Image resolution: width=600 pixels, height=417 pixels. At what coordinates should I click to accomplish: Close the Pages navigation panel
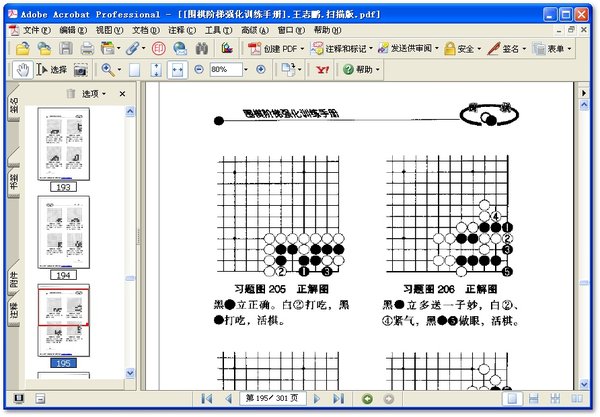[122, 94]
